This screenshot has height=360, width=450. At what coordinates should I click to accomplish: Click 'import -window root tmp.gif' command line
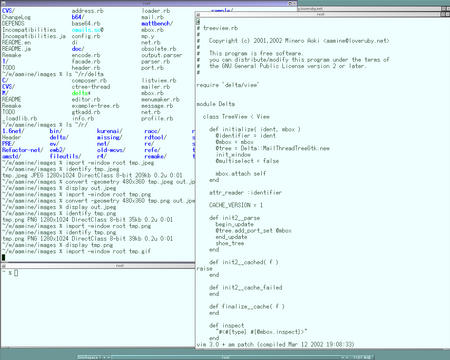coord(108,252)
